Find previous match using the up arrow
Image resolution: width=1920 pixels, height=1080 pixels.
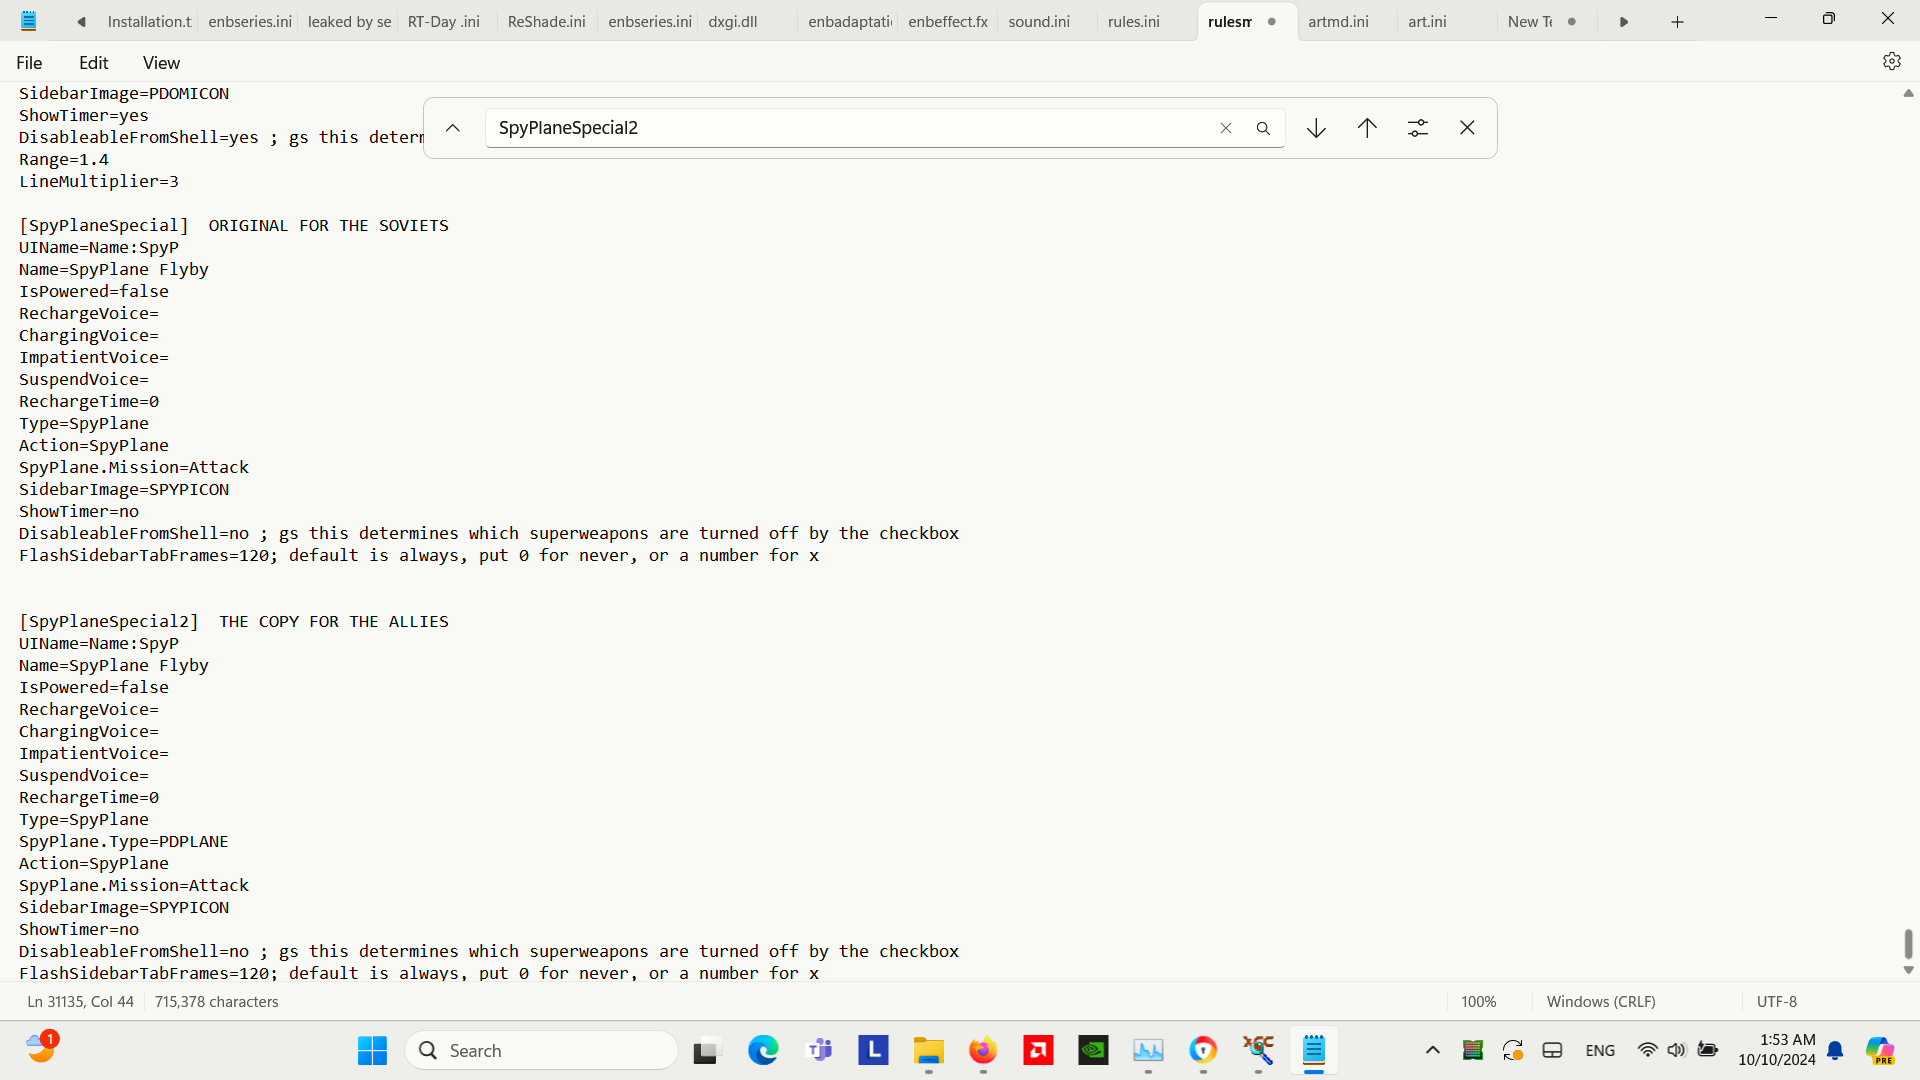pos(1366,128)
